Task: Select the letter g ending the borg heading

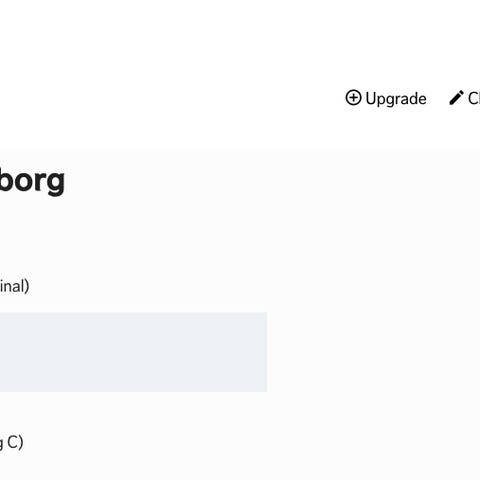Action: coord(56,183)
